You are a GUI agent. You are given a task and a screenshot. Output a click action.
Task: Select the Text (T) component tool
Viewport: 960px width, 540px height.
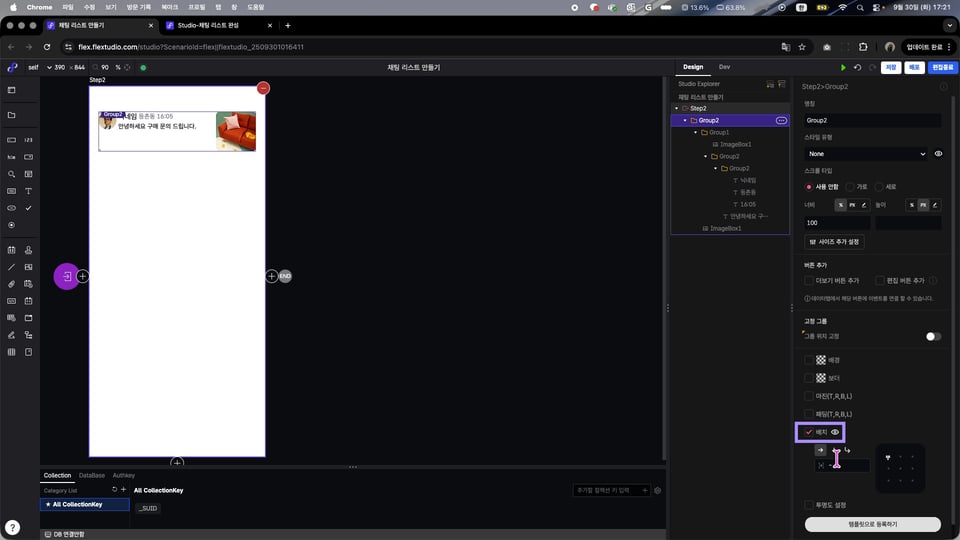28,190
